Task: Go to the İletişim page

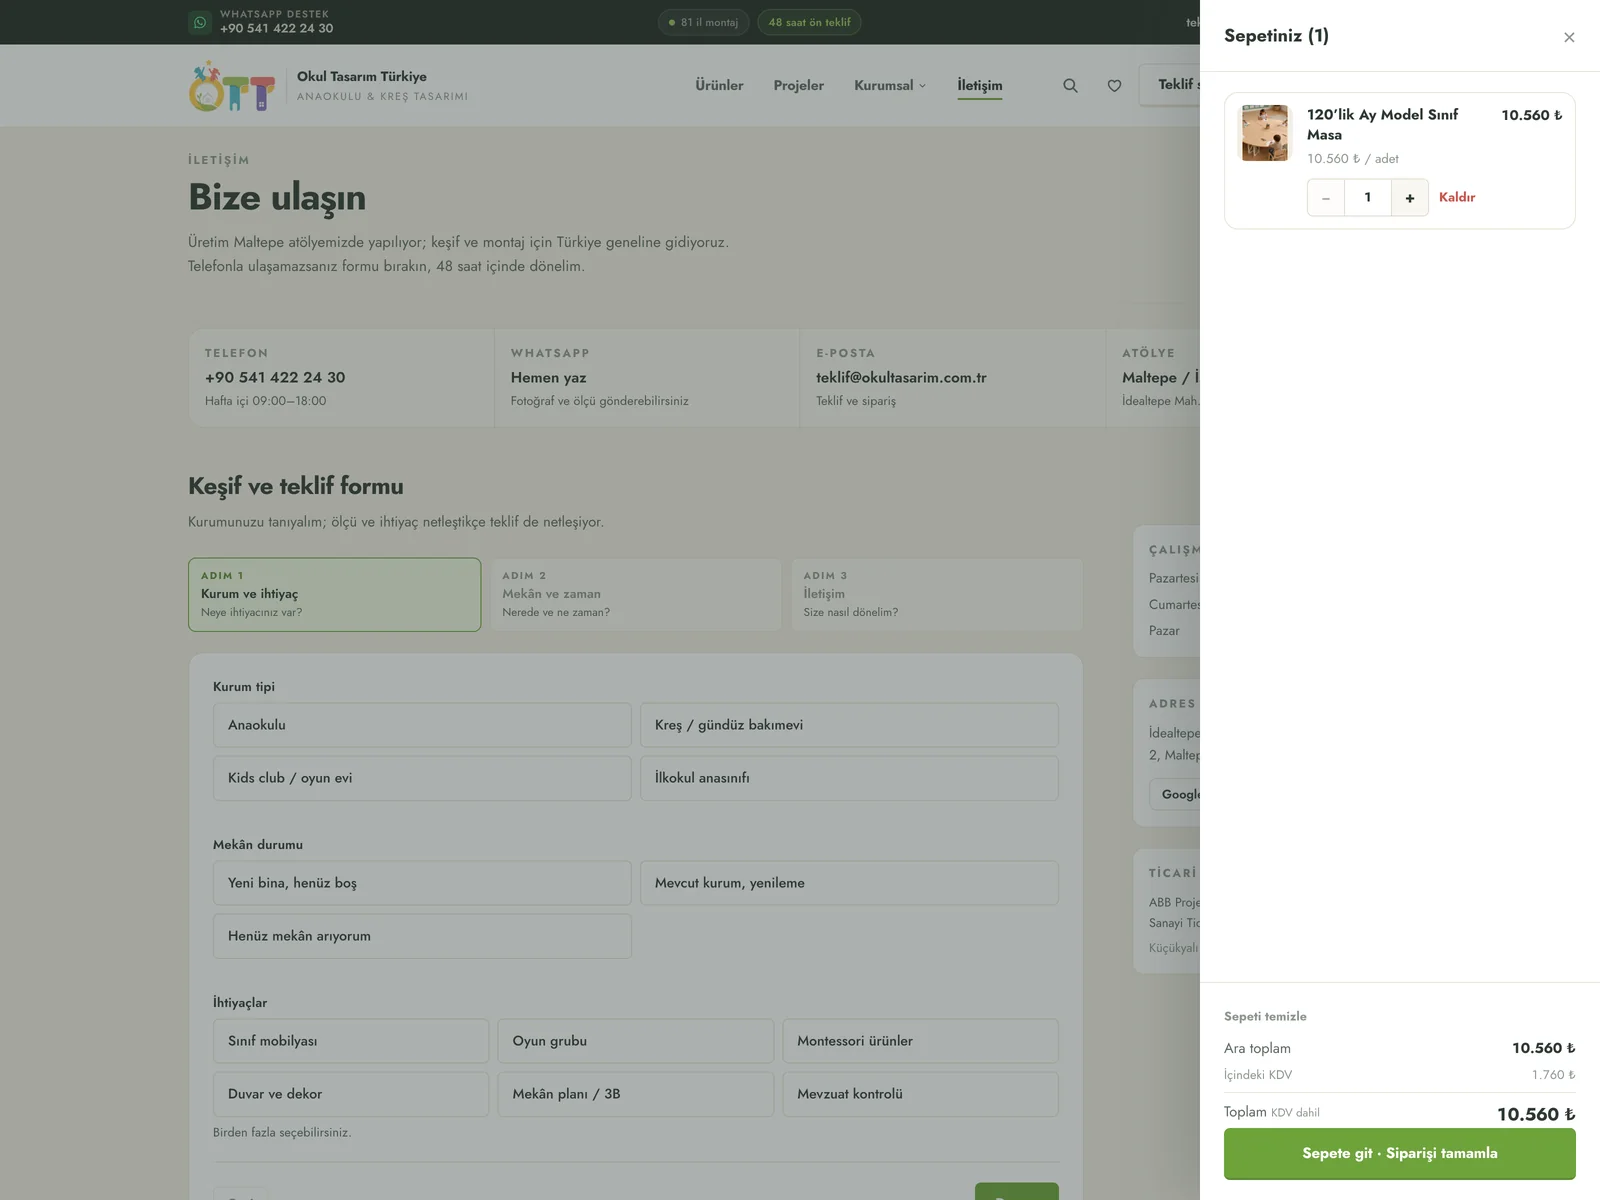Action: (x=980, y=85)
